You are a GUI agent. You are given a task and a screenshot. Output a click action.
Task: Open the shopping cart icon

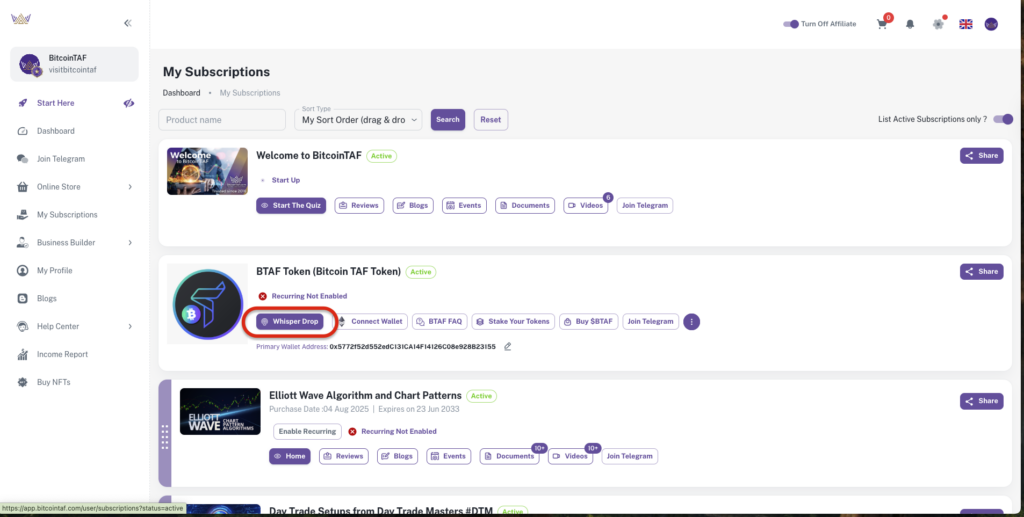pyautogui.click(x=882, y=24)
